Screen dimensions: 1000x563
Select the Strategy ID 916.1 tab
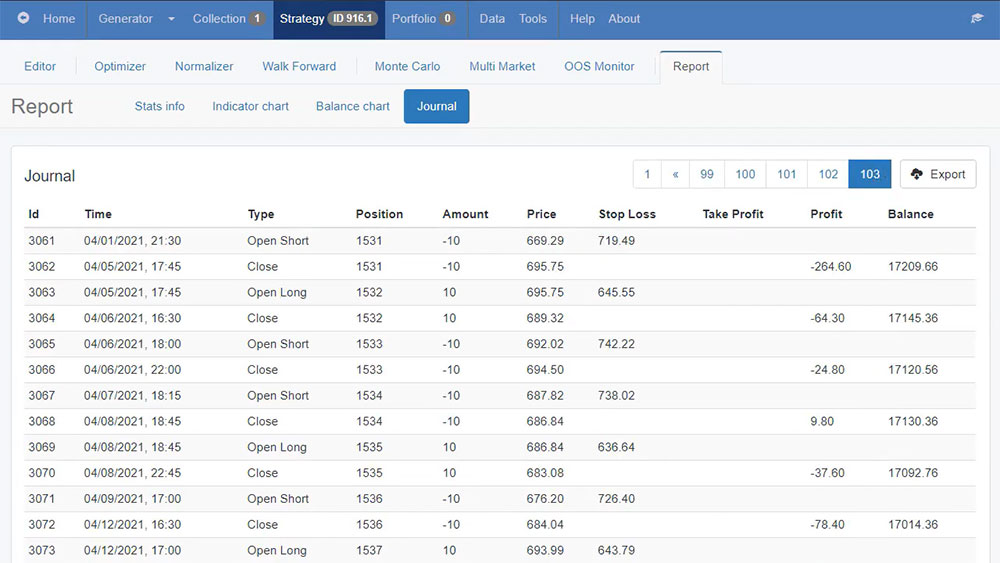coord(328,19)
